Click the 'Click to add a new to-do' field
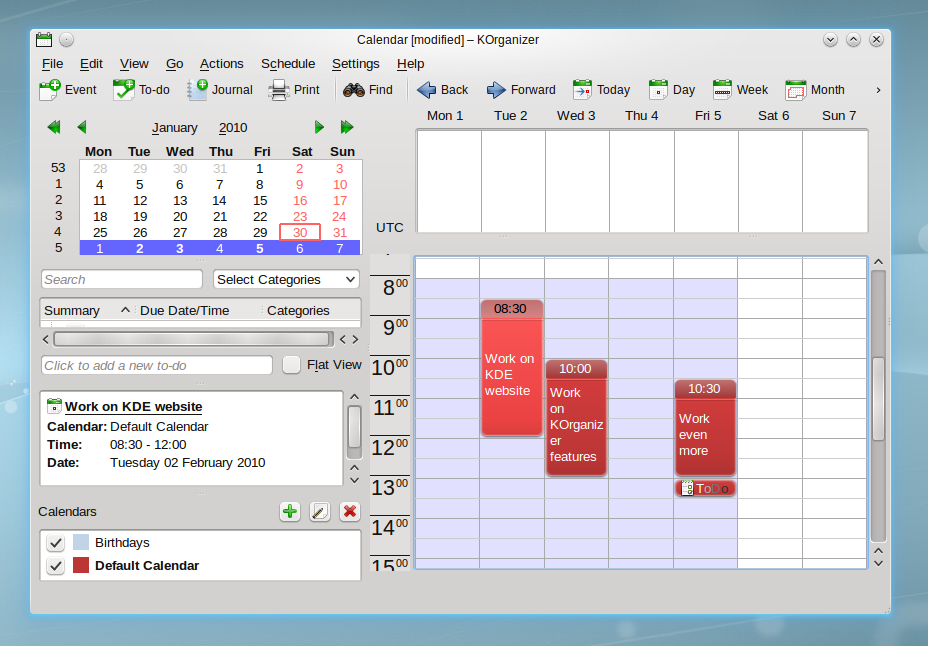Viewport: 928px width, 646px height. tap(157, 365)
